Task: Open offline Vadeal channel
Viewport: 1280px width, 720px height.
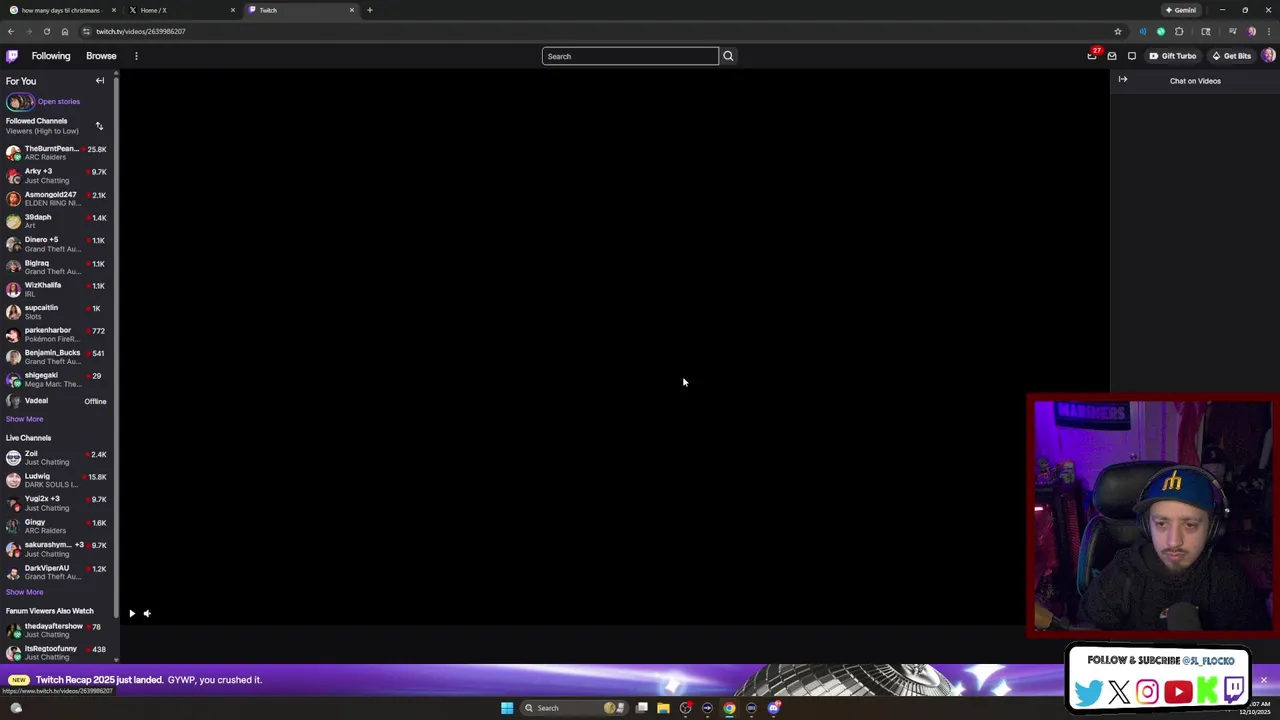Action: click(x=57, y=401)
